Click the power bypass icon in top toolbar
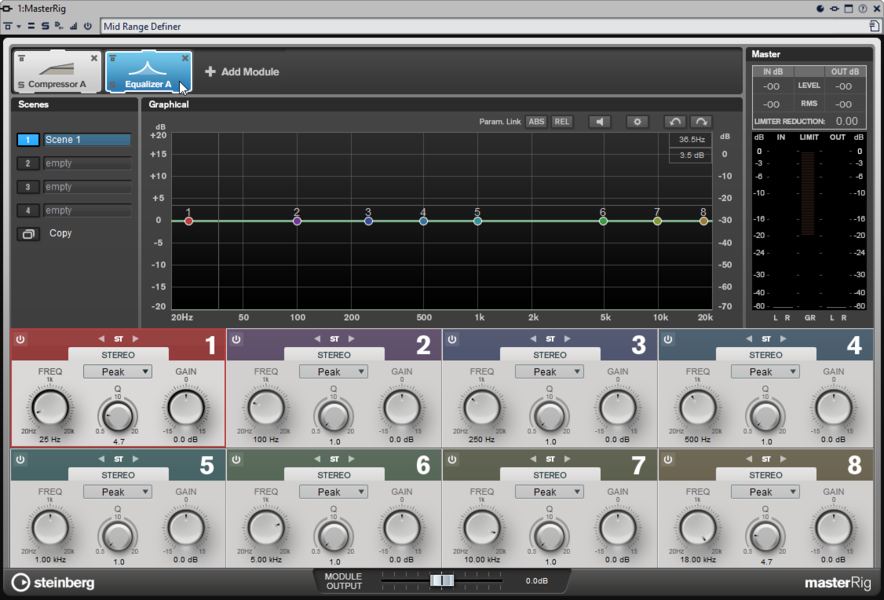 (87, 26)
